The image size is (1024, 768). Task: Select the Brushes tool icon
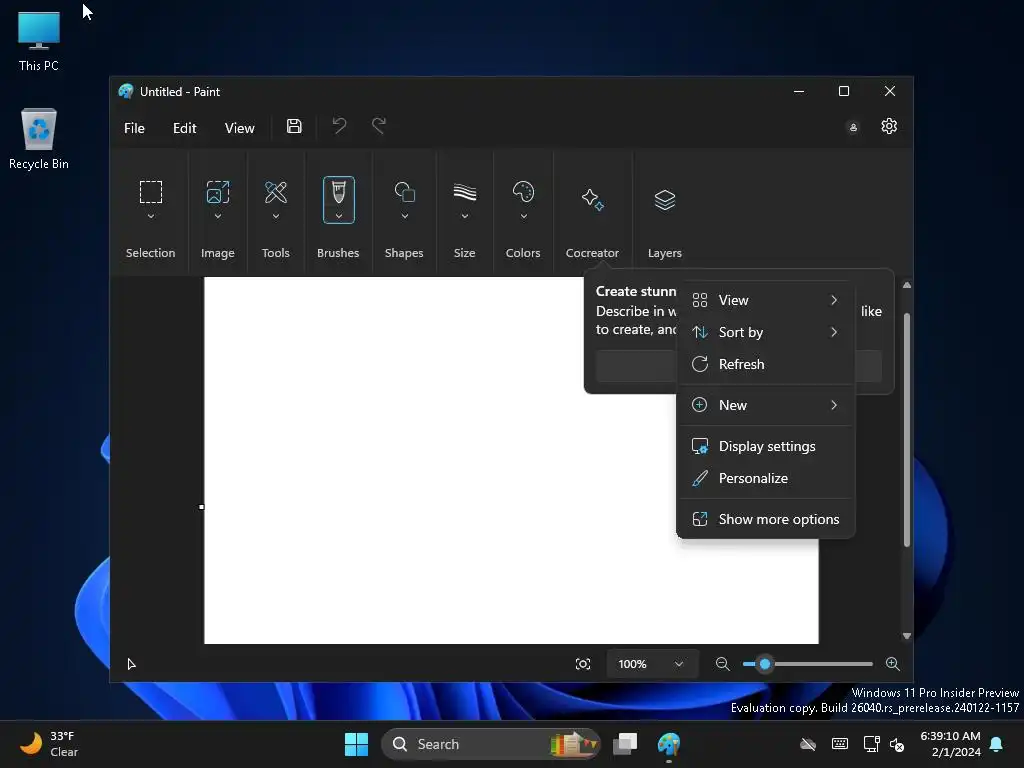point(338,192)
